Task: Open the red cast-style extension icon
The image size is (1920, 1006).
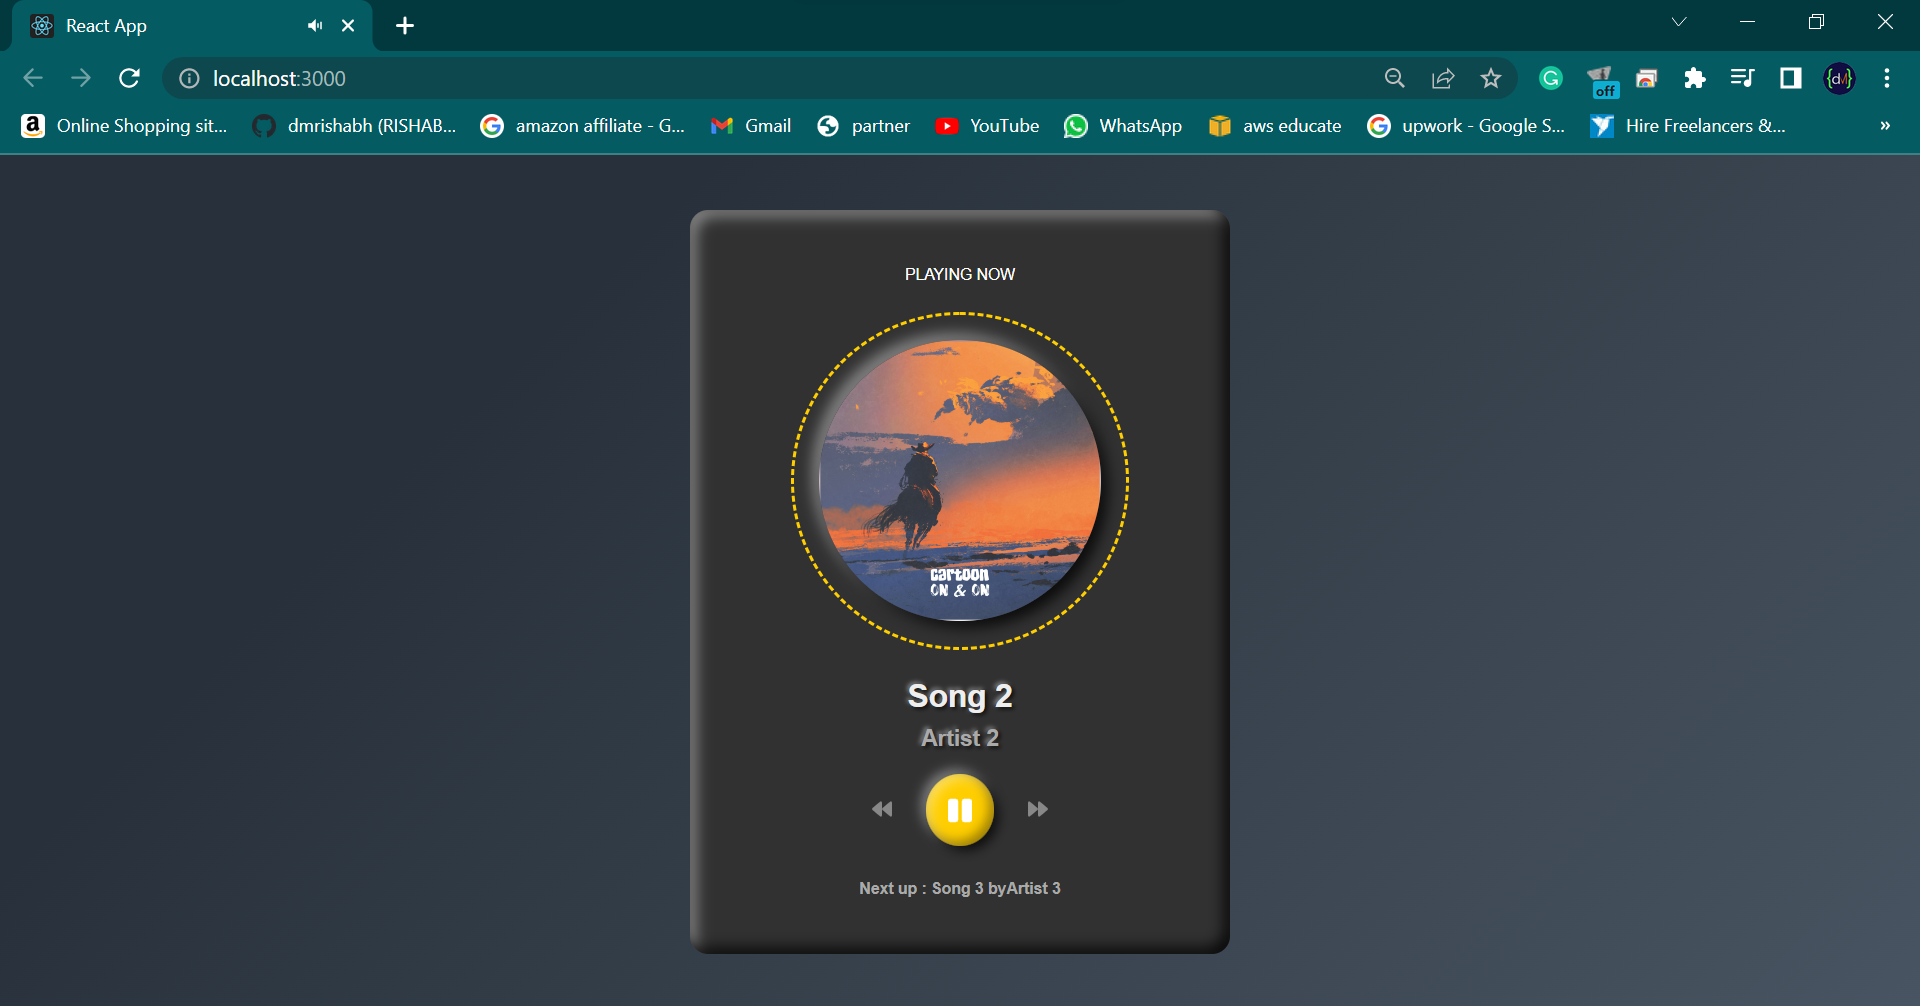Action: pos(1647,78)
